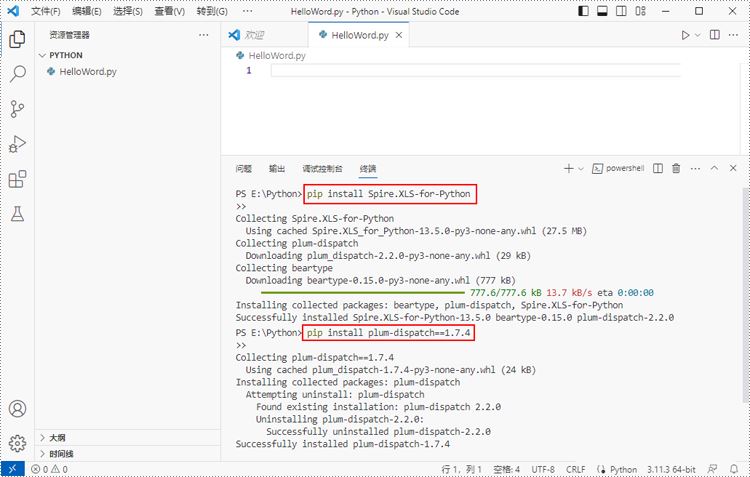Click the VS Code logo in title bar
The width and height of the screenshot is (750, 477).
point(13,11)
